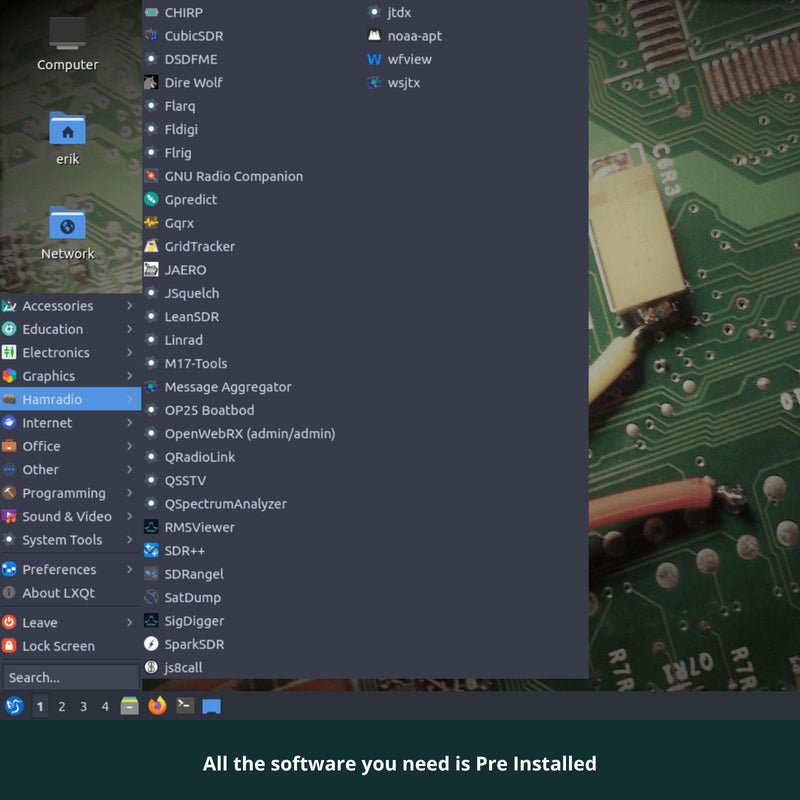This screenshot has width=800, height=800.
Task: Expand Programming submenu arrow
Action: pos(130,493)
